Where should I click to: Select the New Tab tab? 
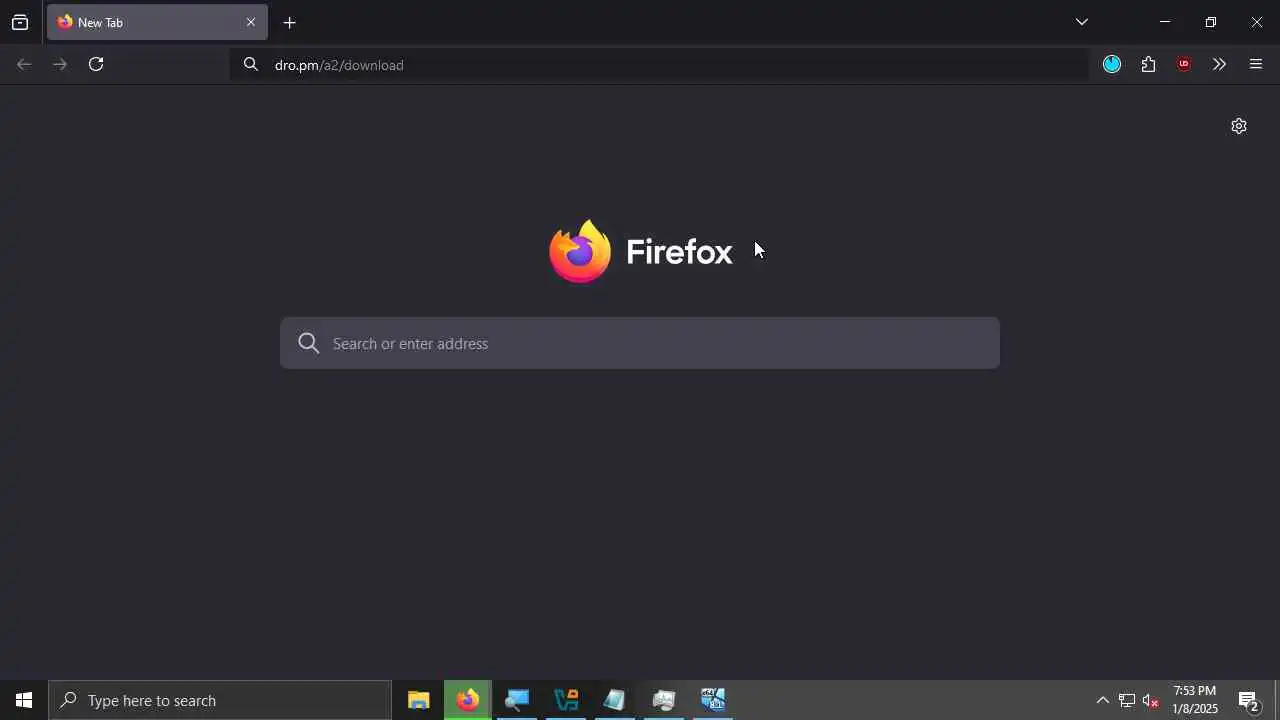(157, 22)
